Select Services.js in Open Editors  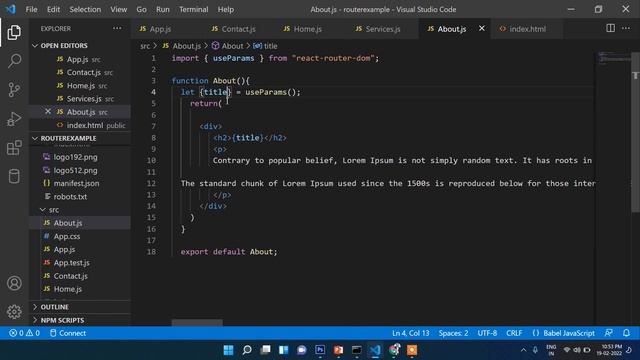(80, 98)
